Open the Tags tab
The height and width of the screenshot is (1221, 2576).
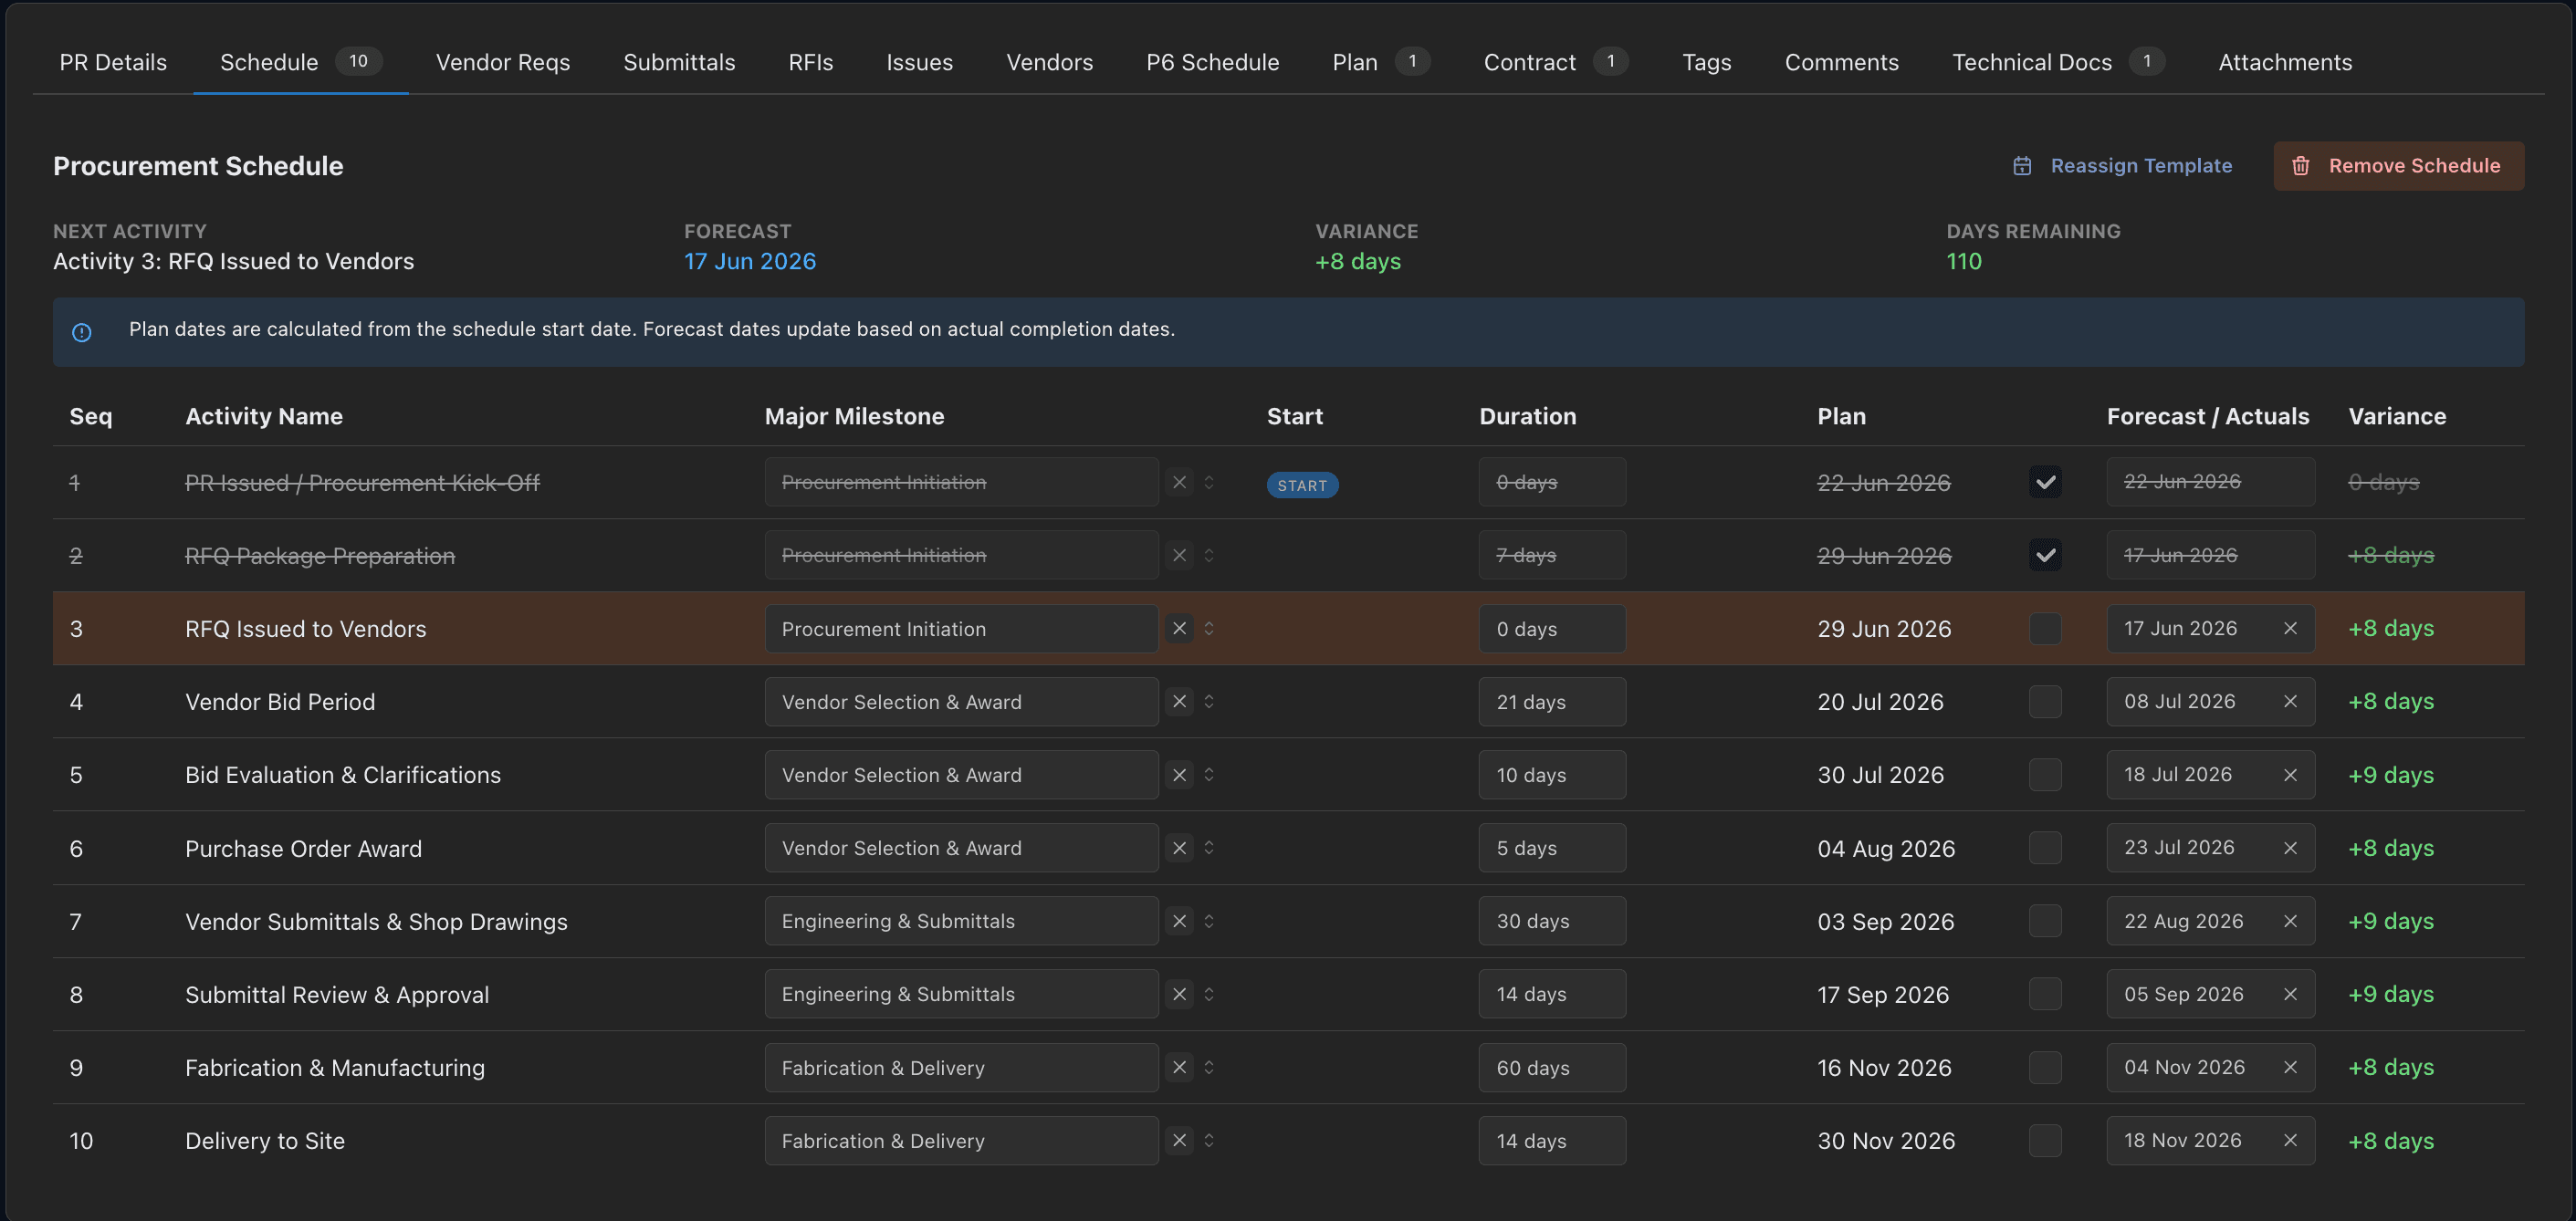pyautogui.click(x=1706, y=62)
